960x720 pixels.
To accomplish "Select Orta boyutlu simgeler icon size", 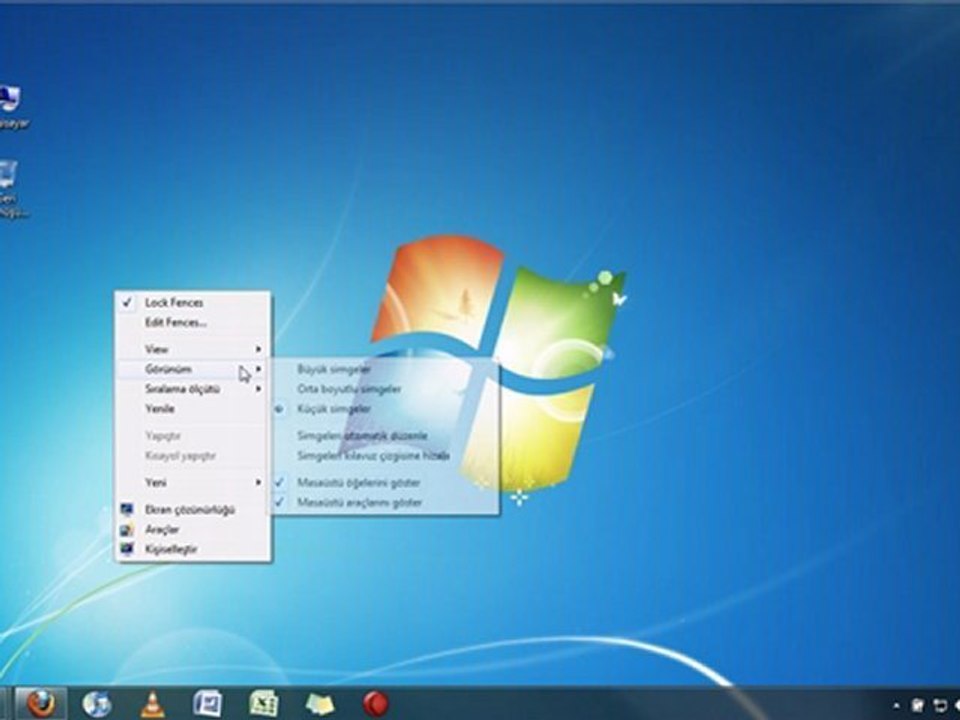I will [384, 389].
